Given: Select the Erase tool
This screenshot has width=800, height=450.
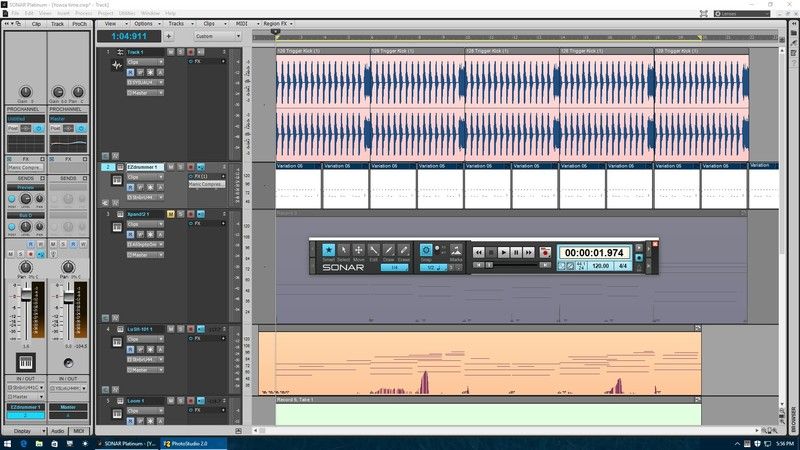Looking at the screenshot, I should (404, 251).
